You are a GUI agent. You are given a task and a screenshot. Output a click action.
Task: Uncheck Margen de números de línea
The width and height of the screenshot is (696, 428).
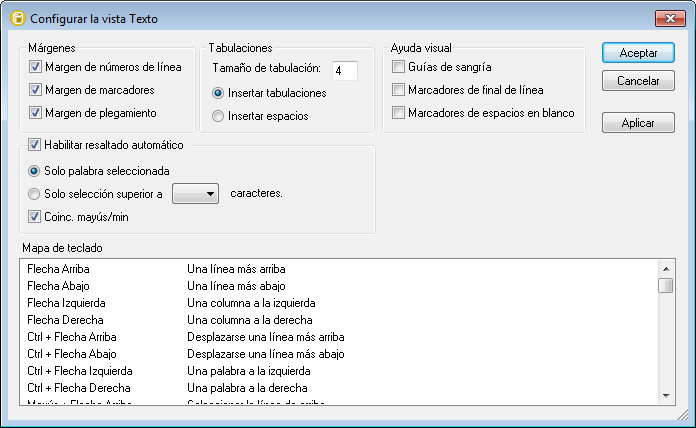pos(35,67)
